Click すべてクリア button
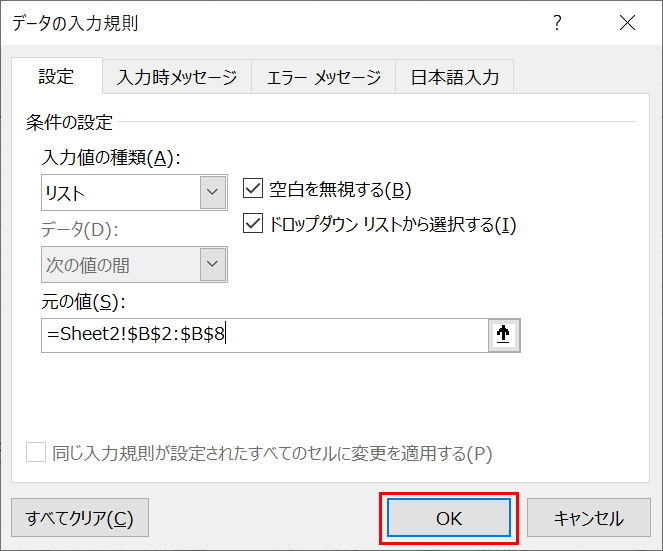The height and width of the screenshot is (551, 663). tap(80, 518)
